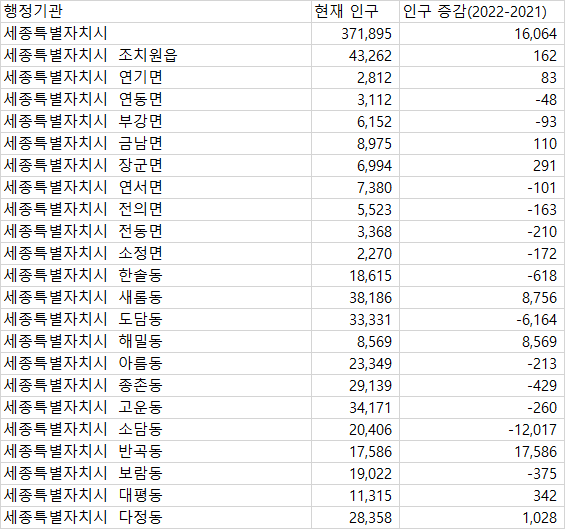Click the 8,756 change cell

pyautogui.click(x=482, y=298)
